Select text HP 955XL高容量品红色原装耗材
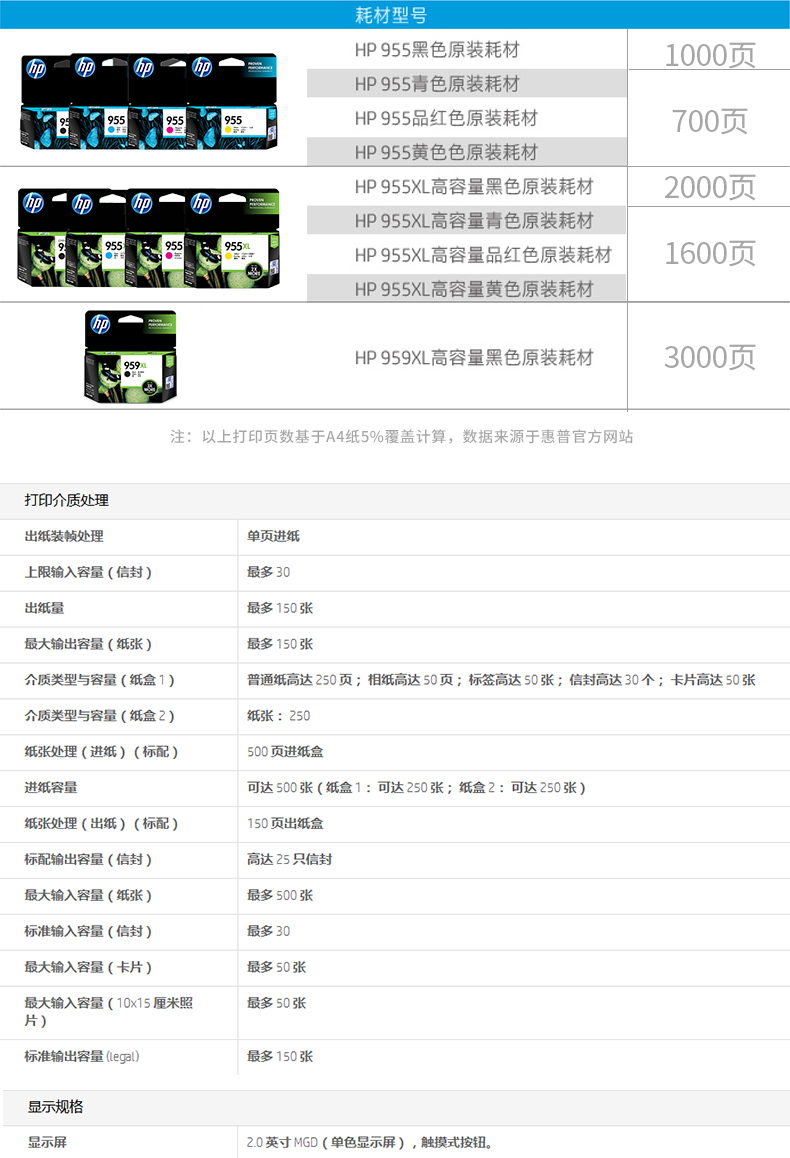This screenshot has height=1158, width=790. (x=483, y=255)
